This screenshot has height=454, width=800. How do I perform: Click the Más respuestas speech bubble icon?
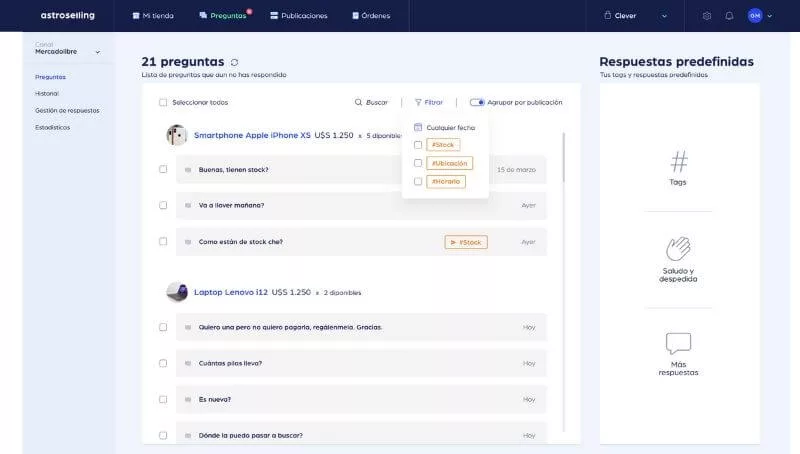click(678, 344)
